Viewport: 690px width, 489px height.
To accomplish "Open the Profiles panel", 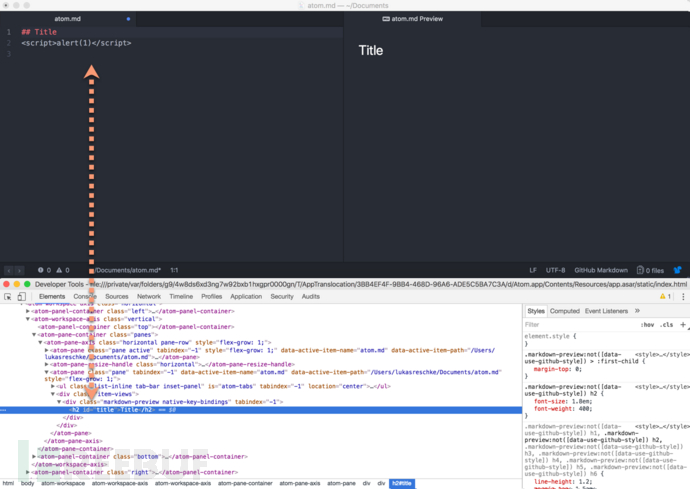I will pyautogui.click(x=212, y=297).
